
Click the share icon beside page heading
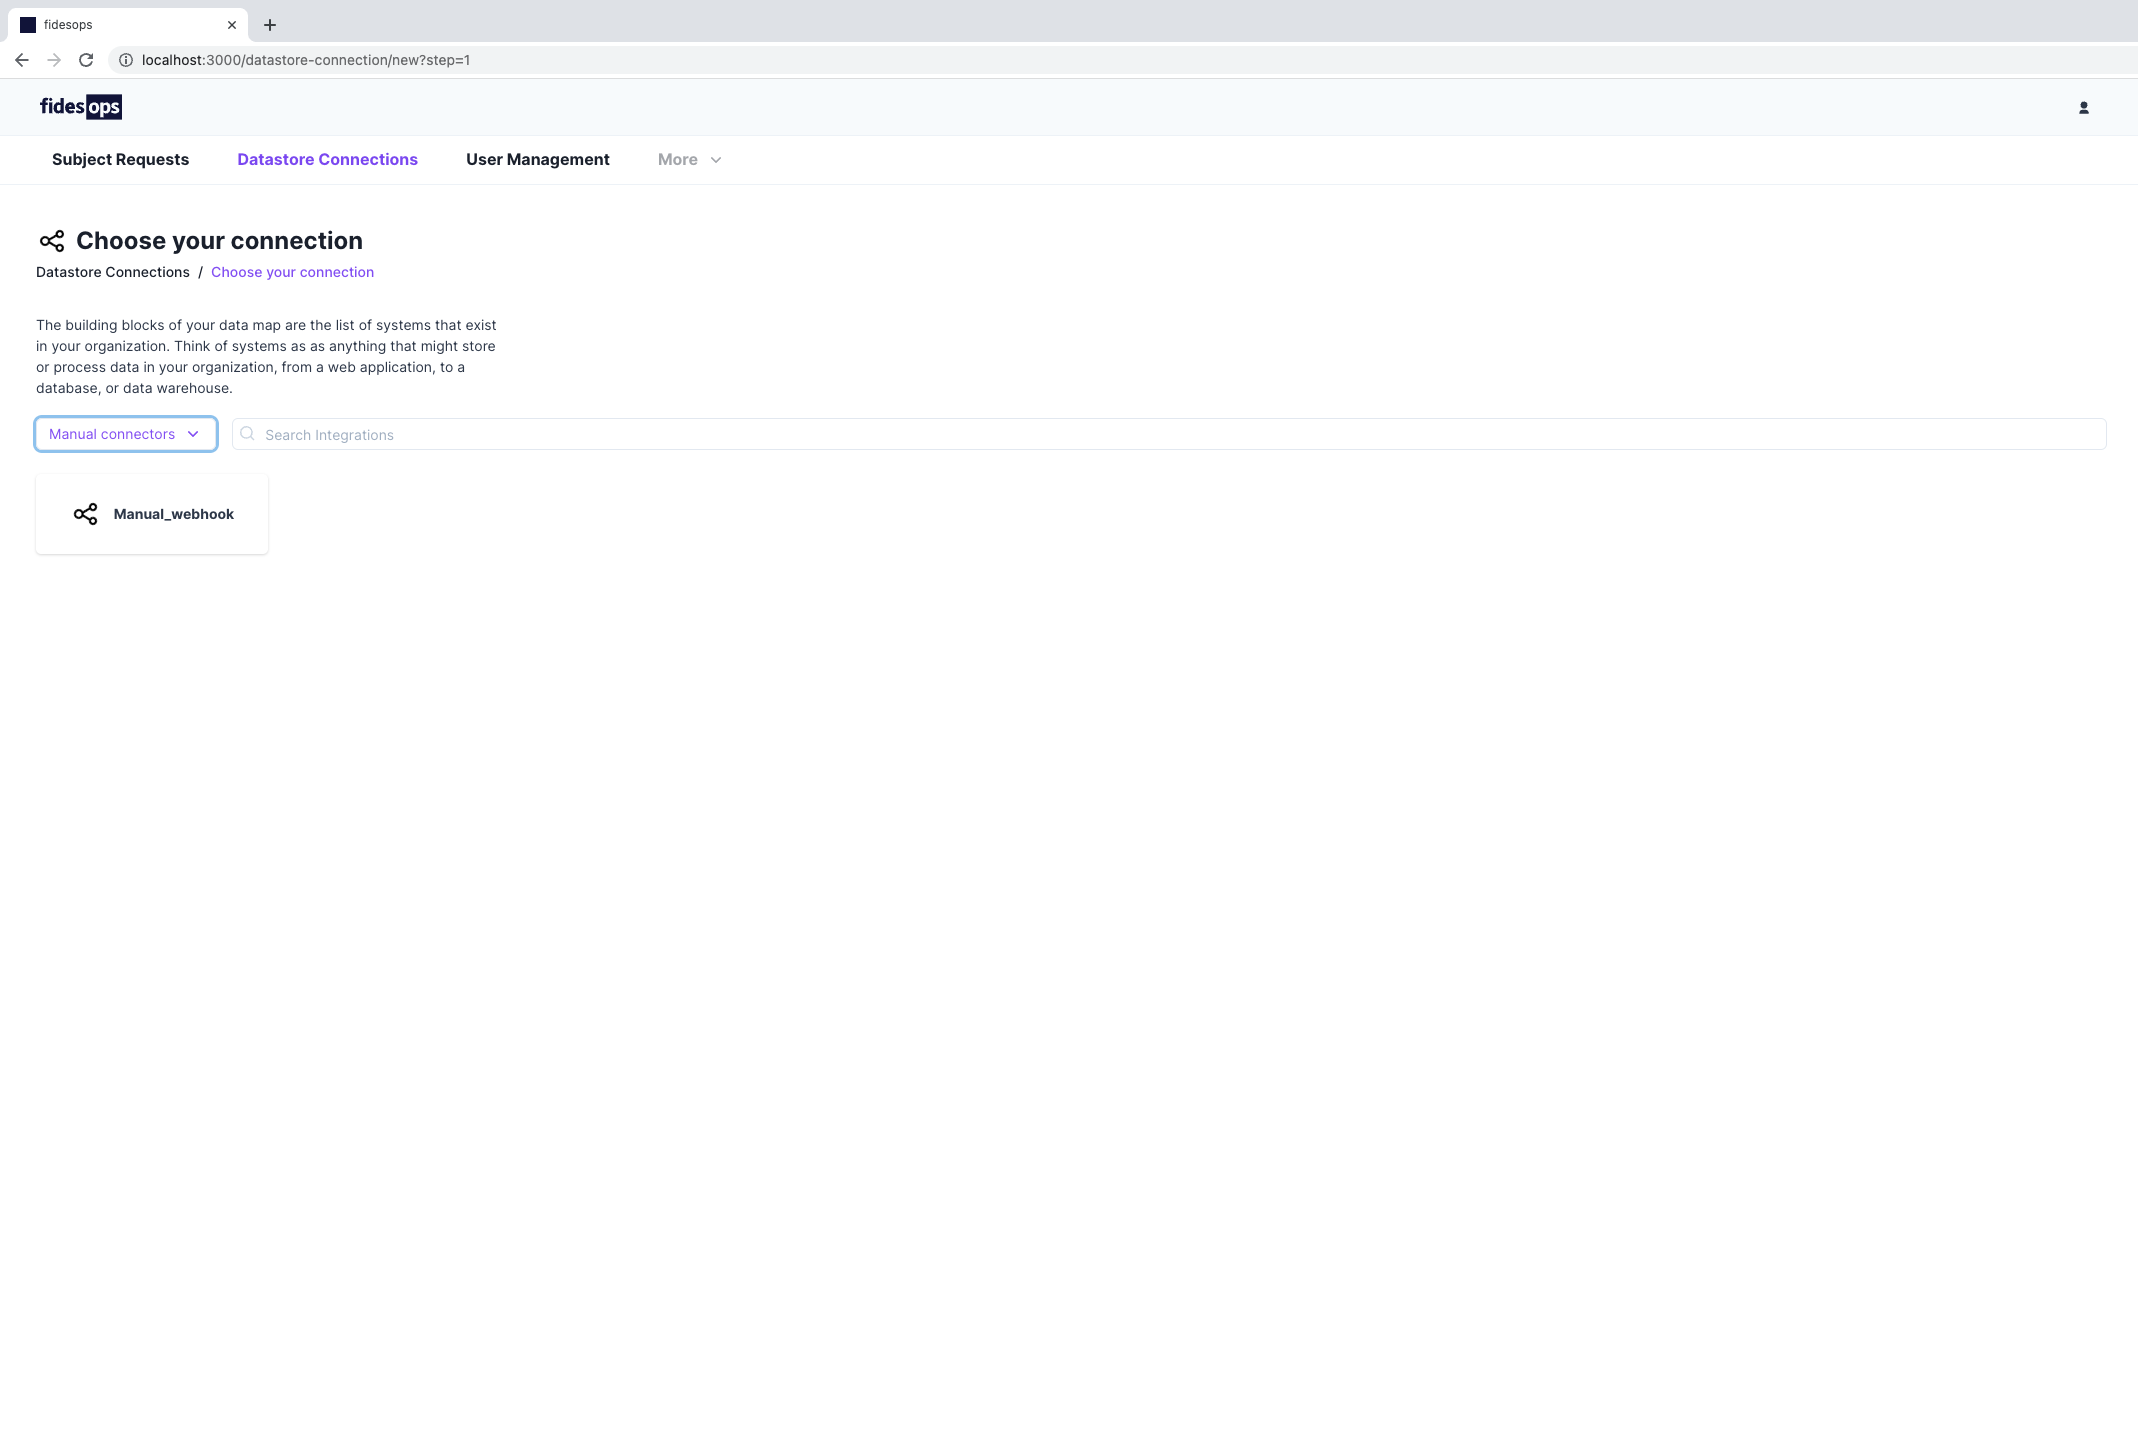(x=52, y=241)
